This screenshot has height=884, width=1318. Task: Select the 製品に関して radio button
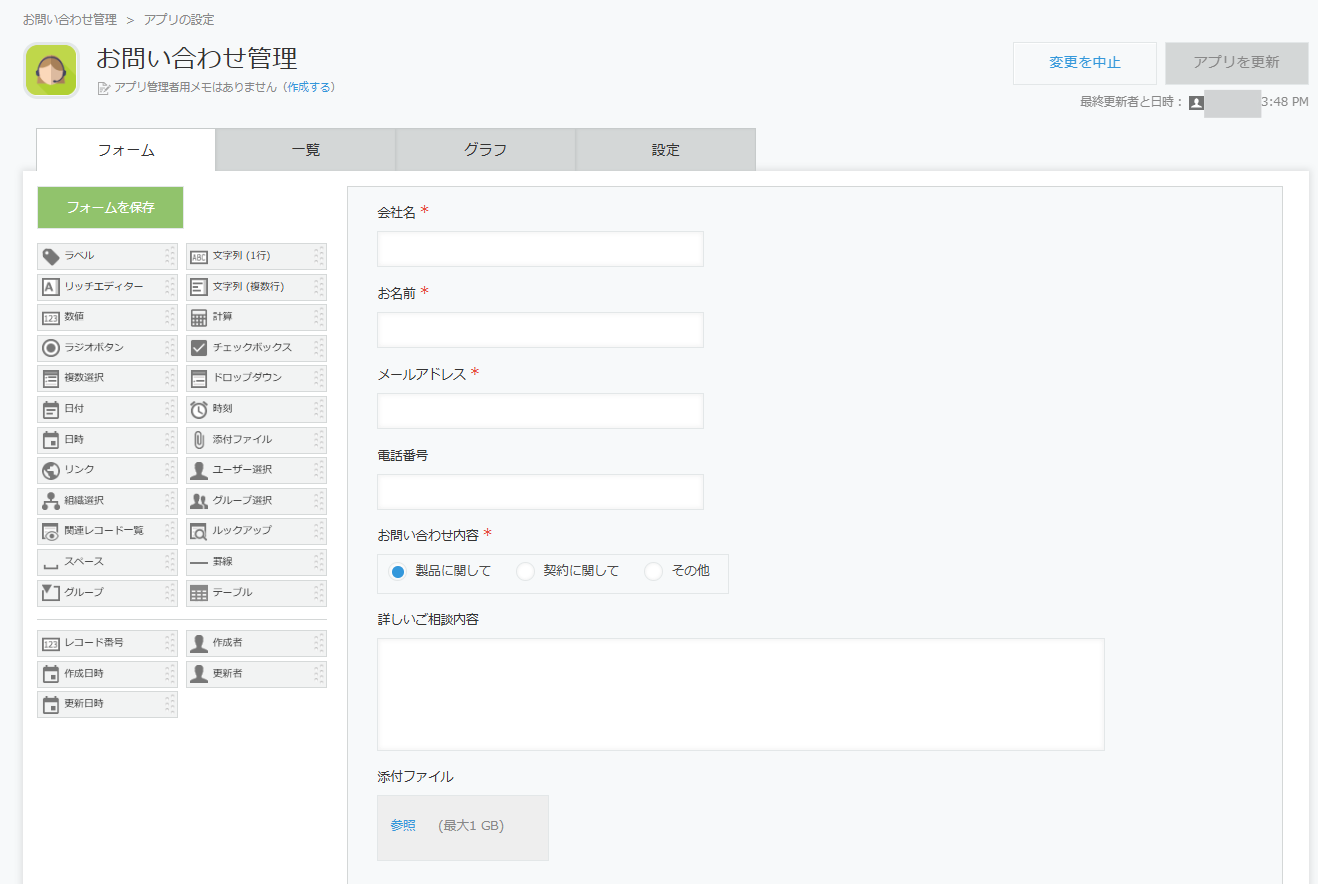pyautogui.click(x=397, y=572)
